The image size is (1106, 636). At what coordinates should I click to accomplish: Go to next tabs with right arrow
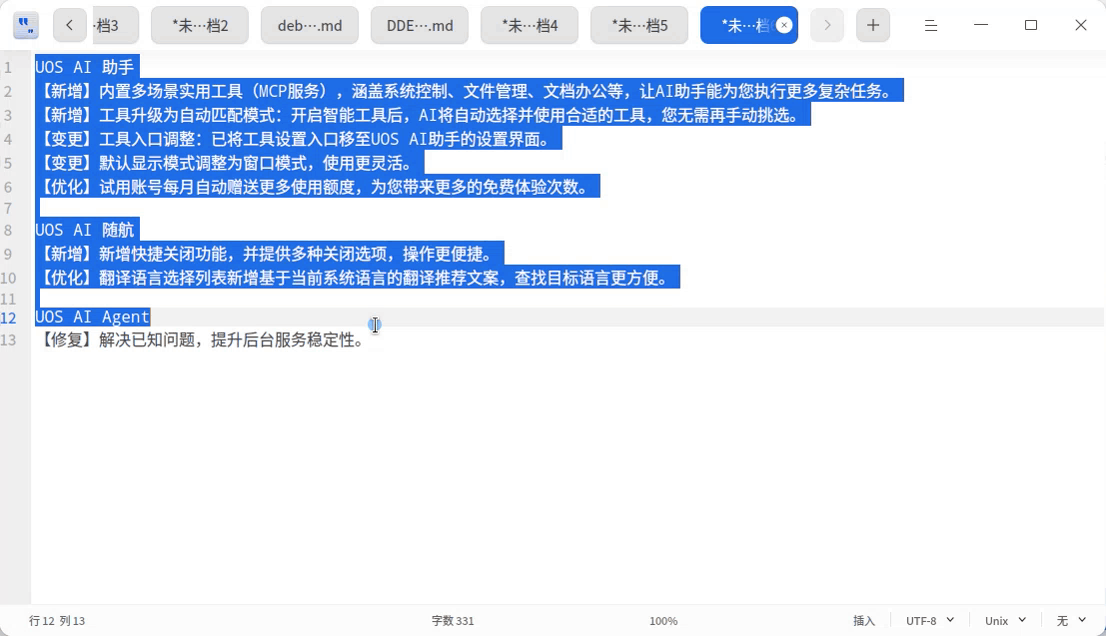827,25
